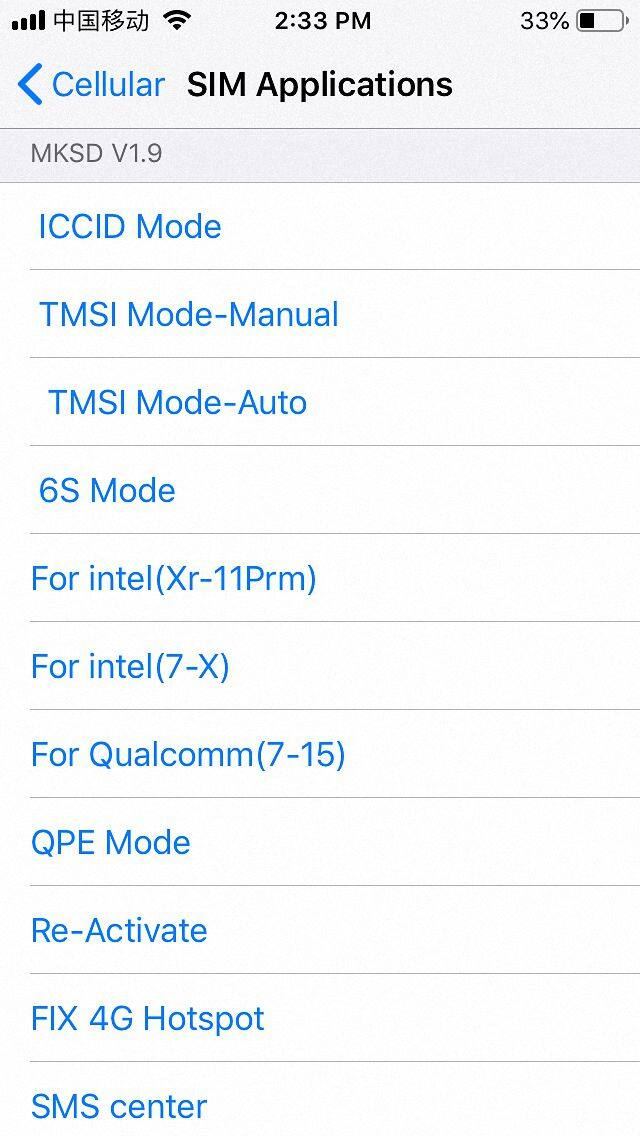Select FIX 4G Hotspot option
640x1136 pixels.
click(148, 1019)
